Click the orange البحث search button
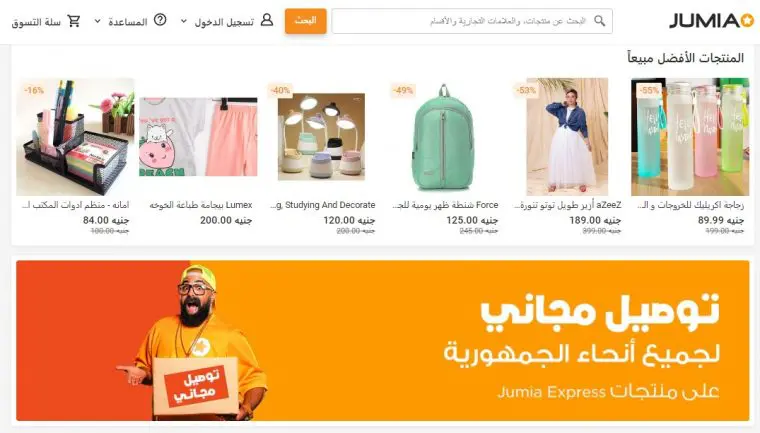 pyautogui.click(x=305, y=21)
